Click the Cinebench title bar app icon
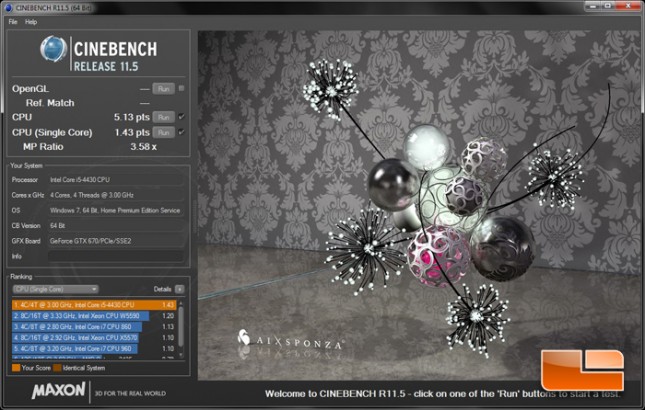Viewport: 645px width, 410px height. (9, 7)
